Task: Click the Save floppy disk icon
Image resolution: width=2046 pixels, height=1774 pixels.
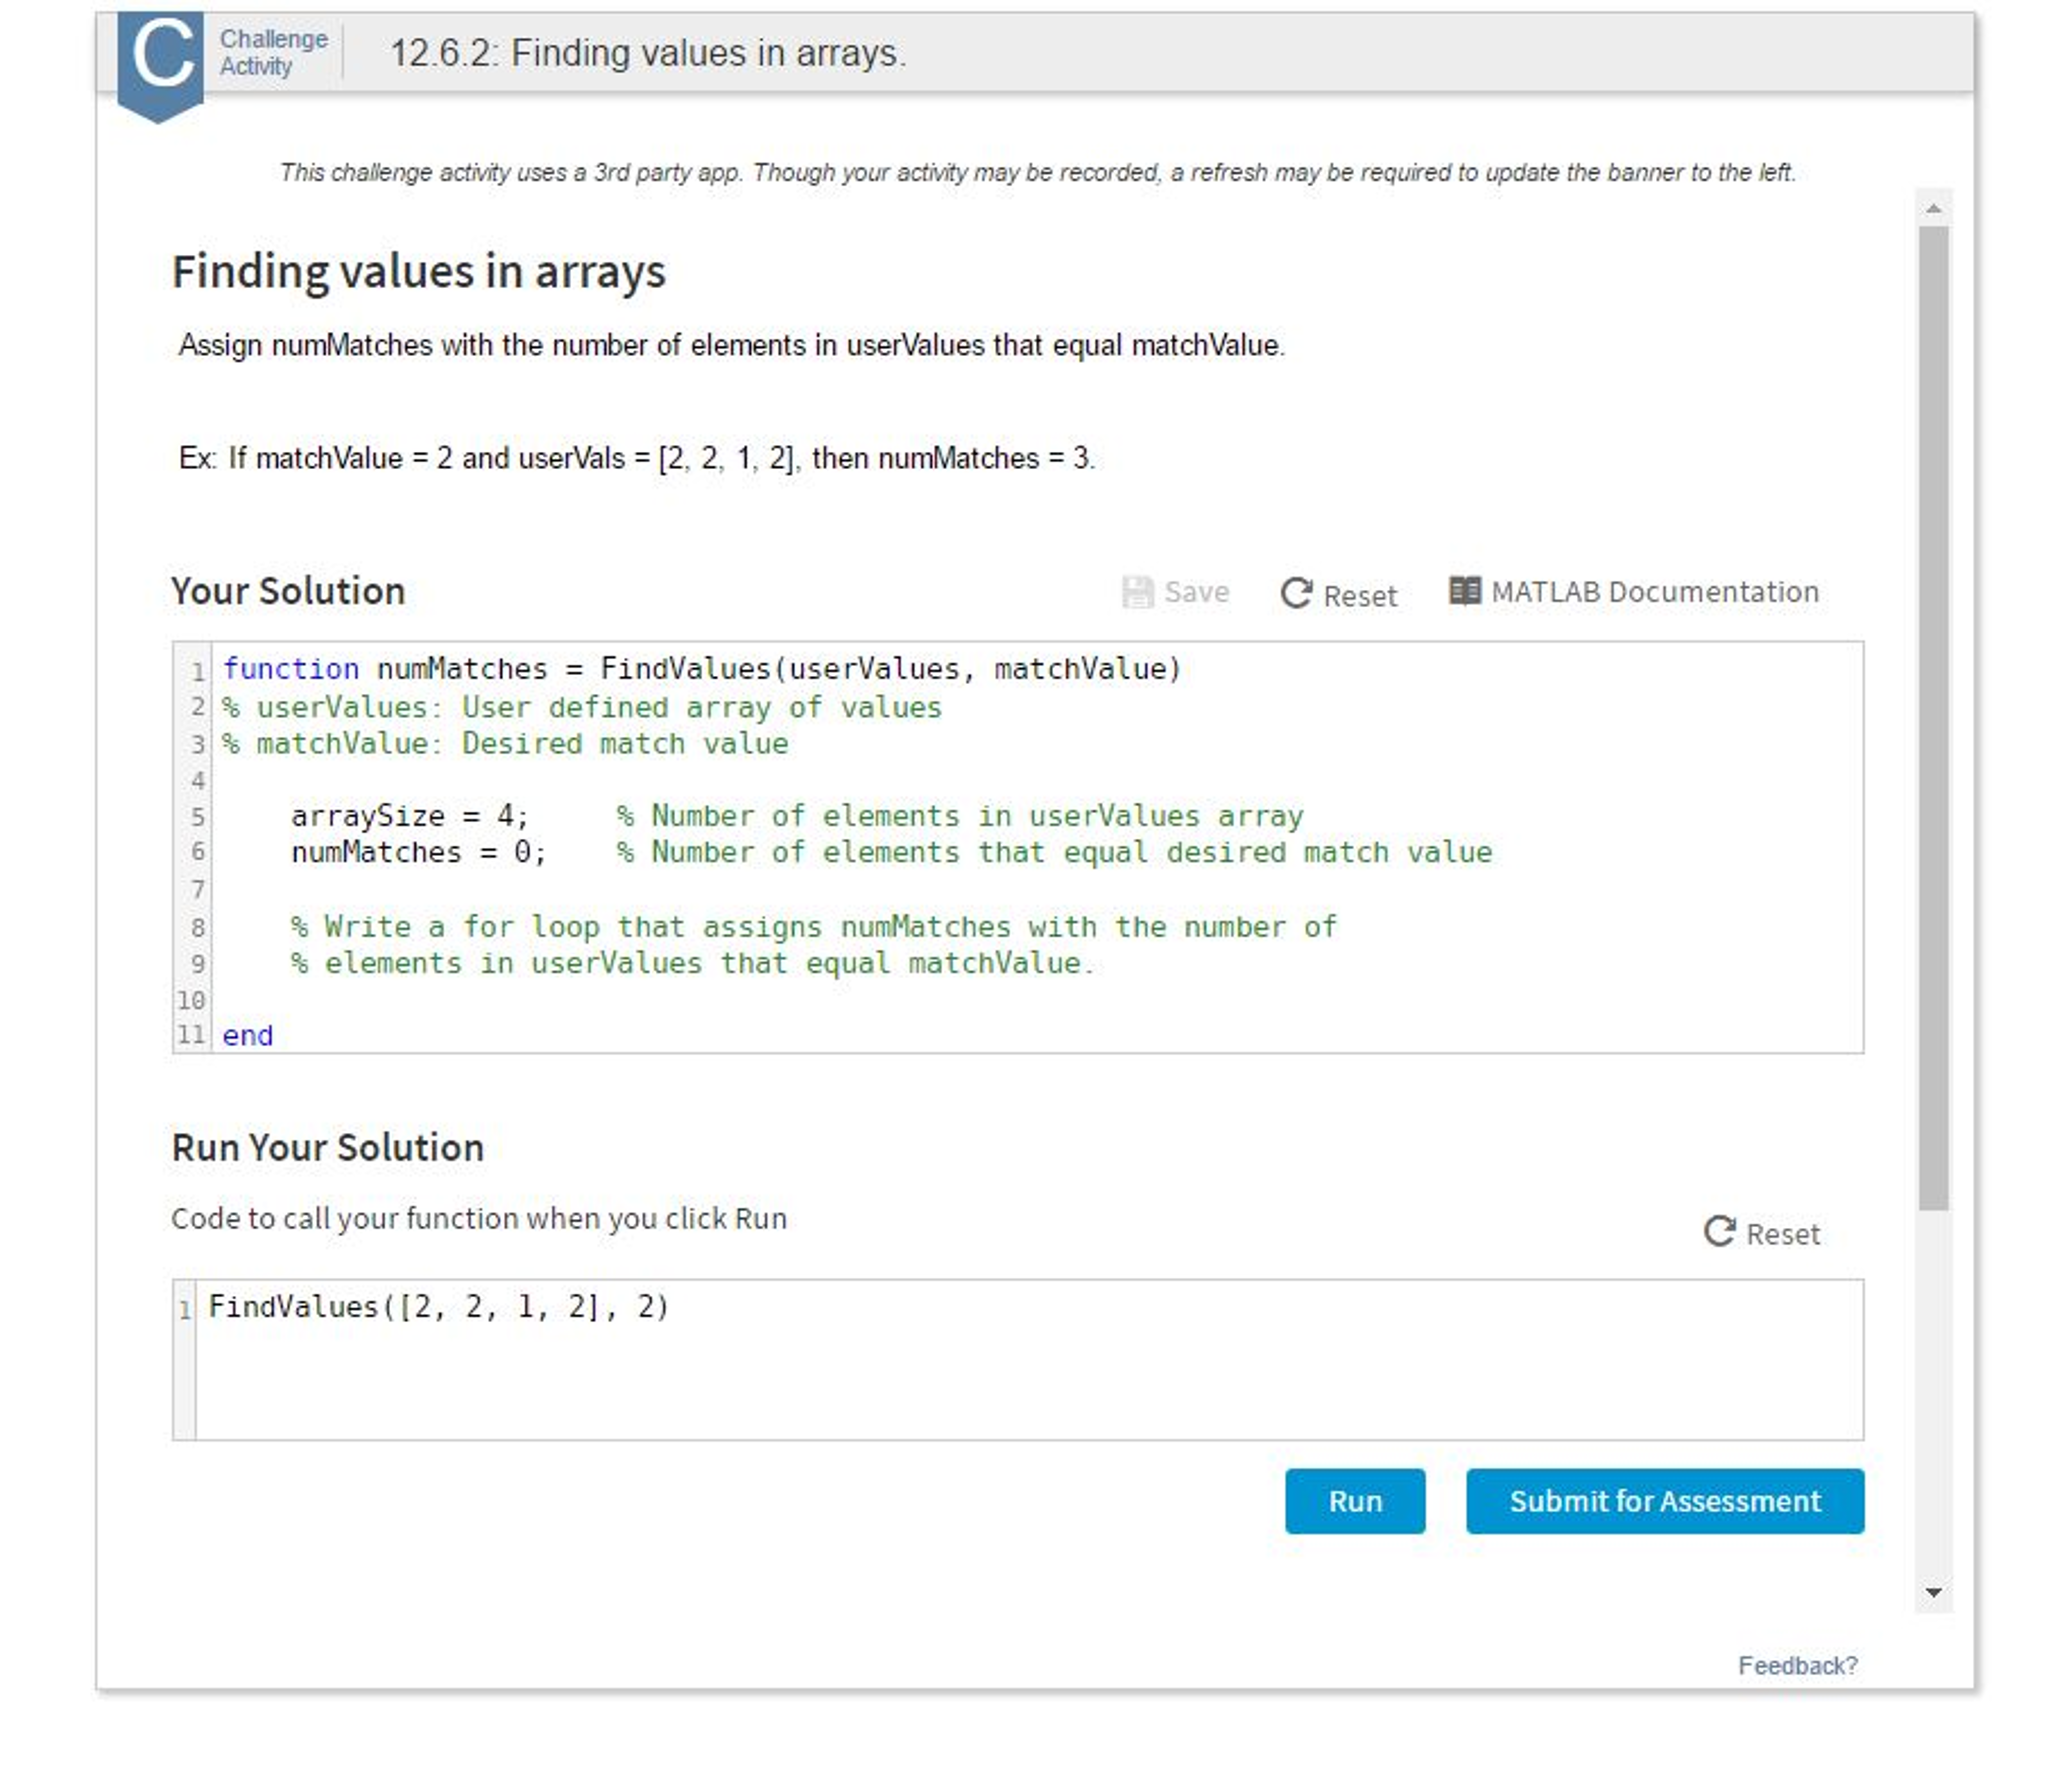Action: pos(1136,592)
